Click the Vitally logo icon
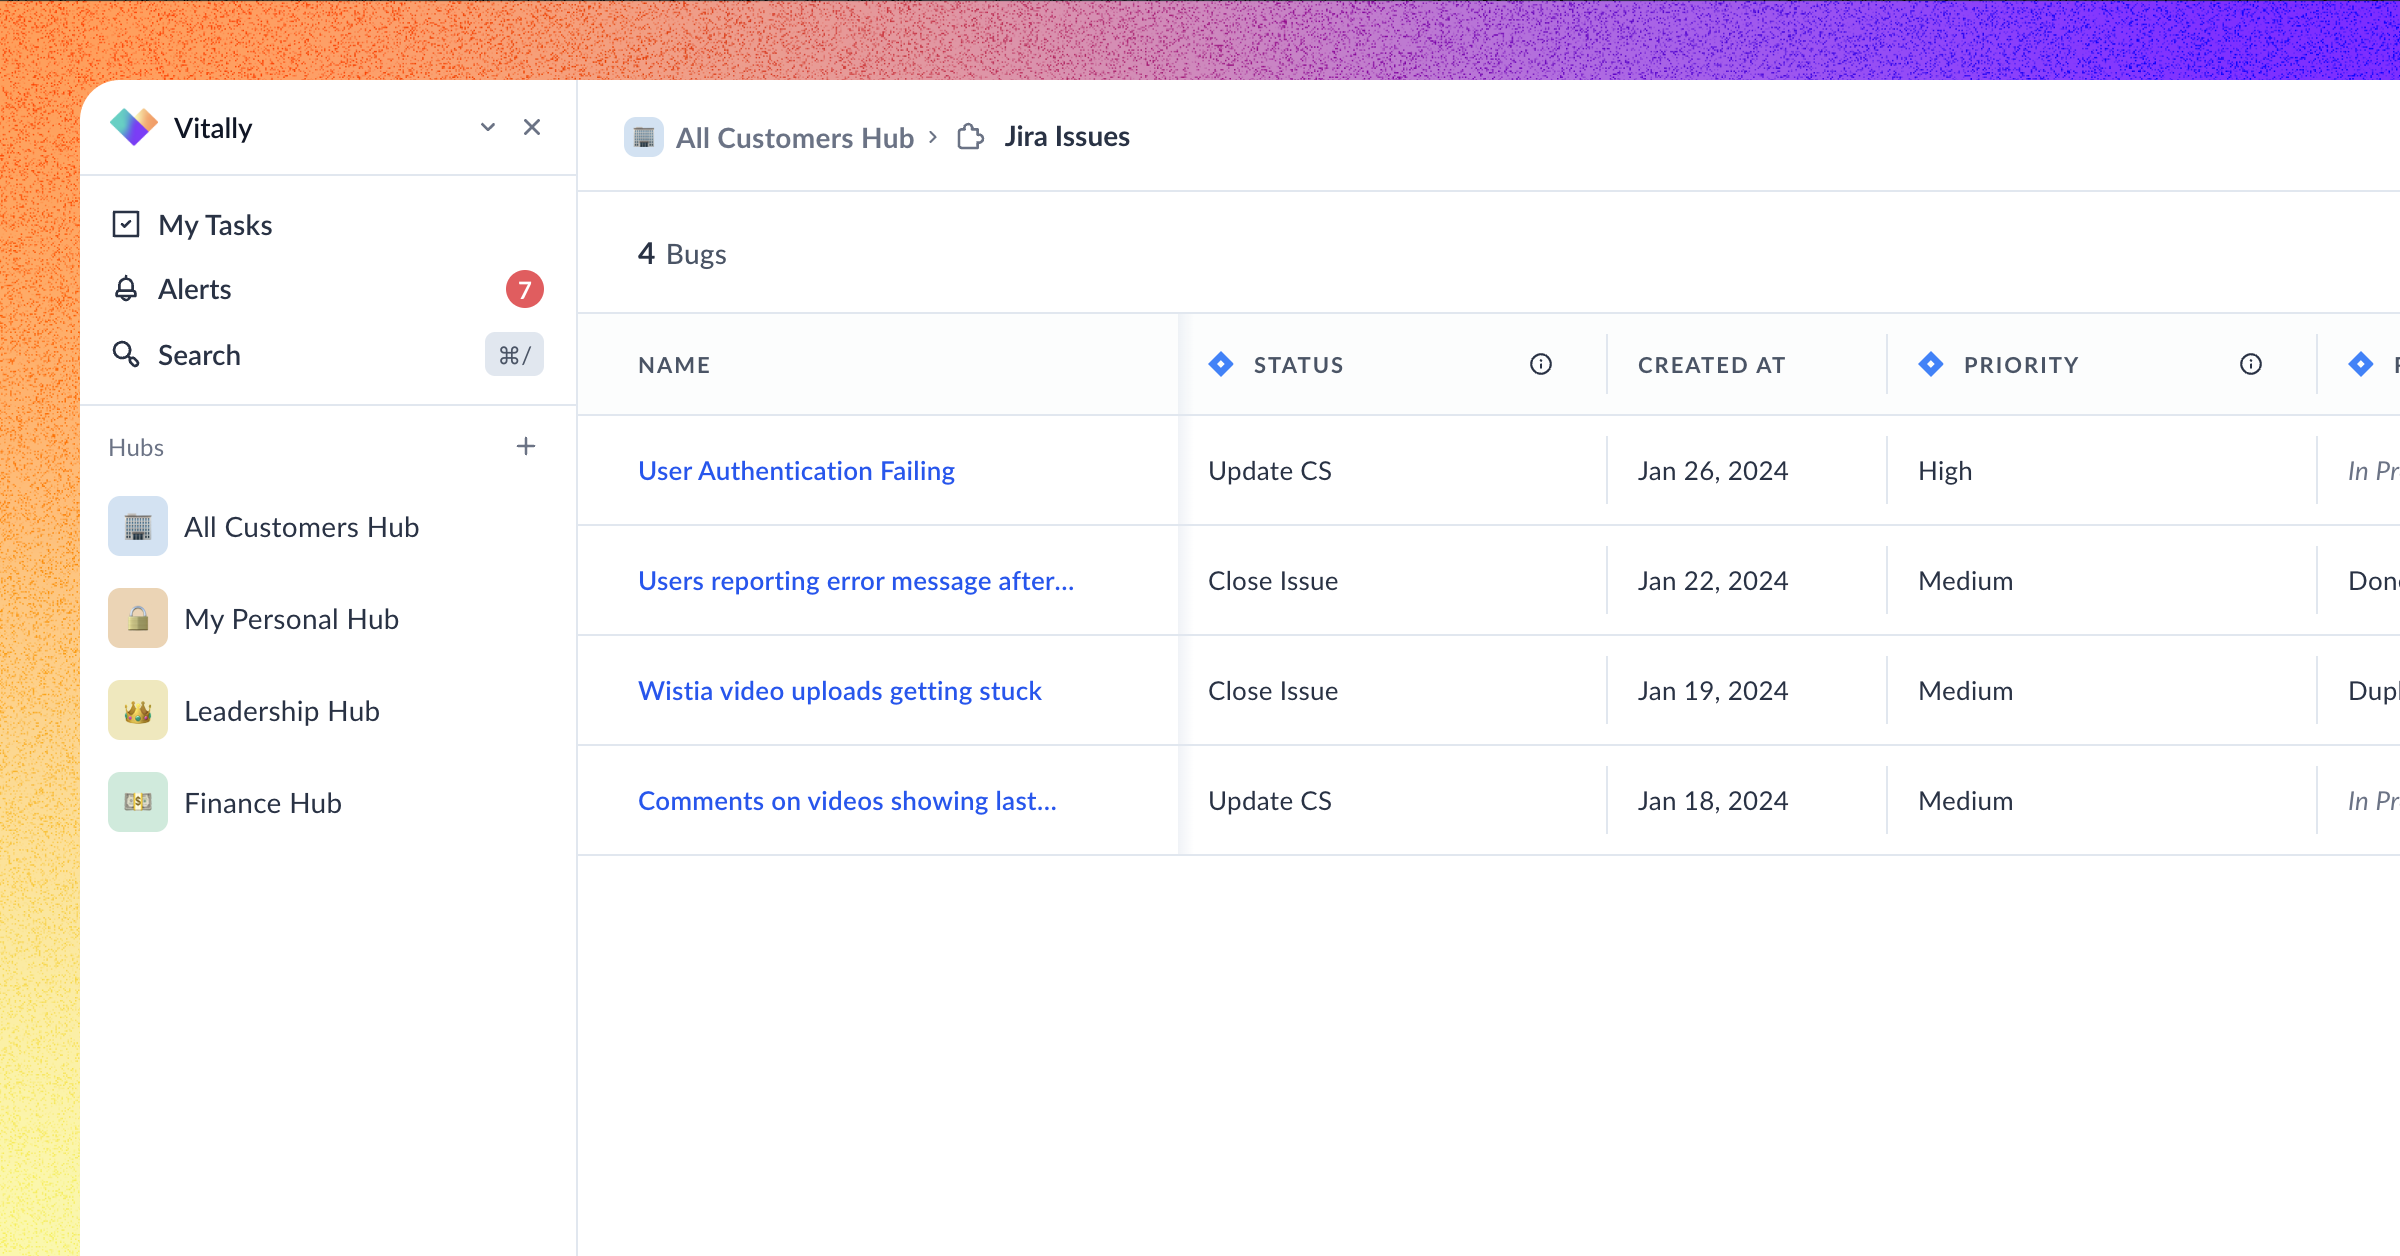This screenshot has width=2400, height=1256. point(134,127)
